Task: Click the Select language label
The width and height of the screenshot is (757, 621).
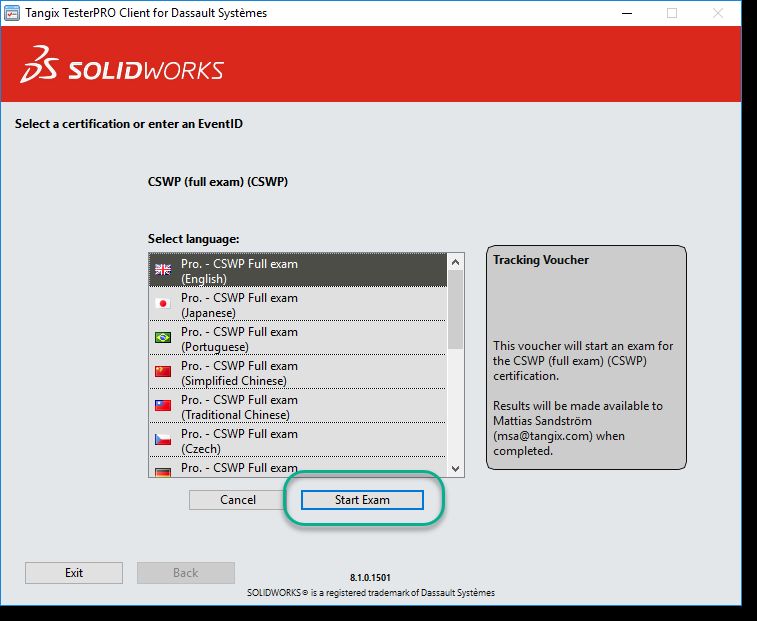Action: pos(194,239)
